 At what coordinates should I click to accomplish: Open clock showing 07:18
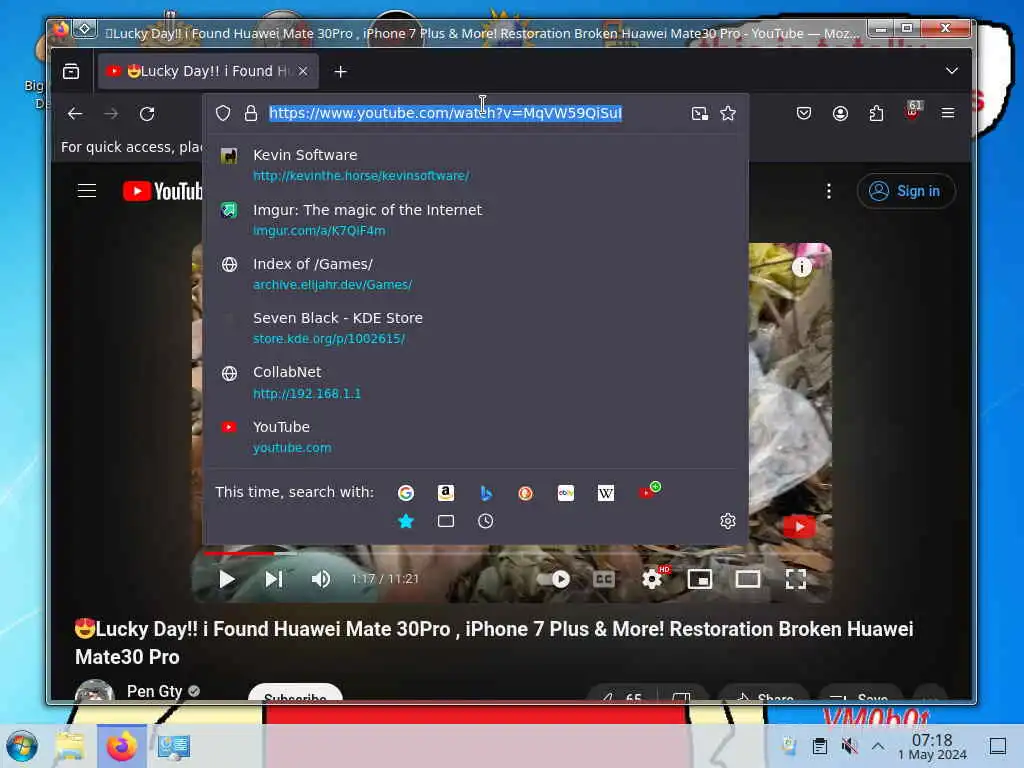point(932,746)
